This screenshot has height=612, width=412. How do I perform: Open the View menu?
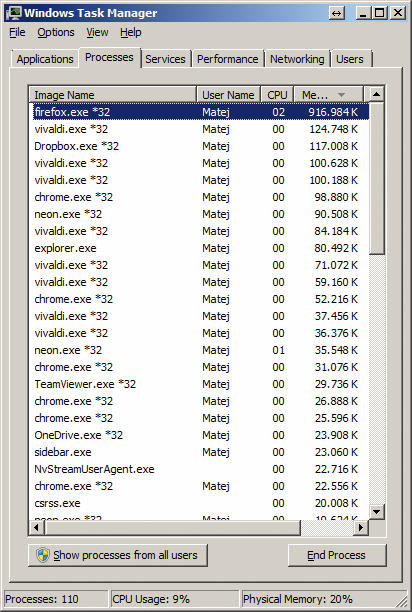[97, 32]
